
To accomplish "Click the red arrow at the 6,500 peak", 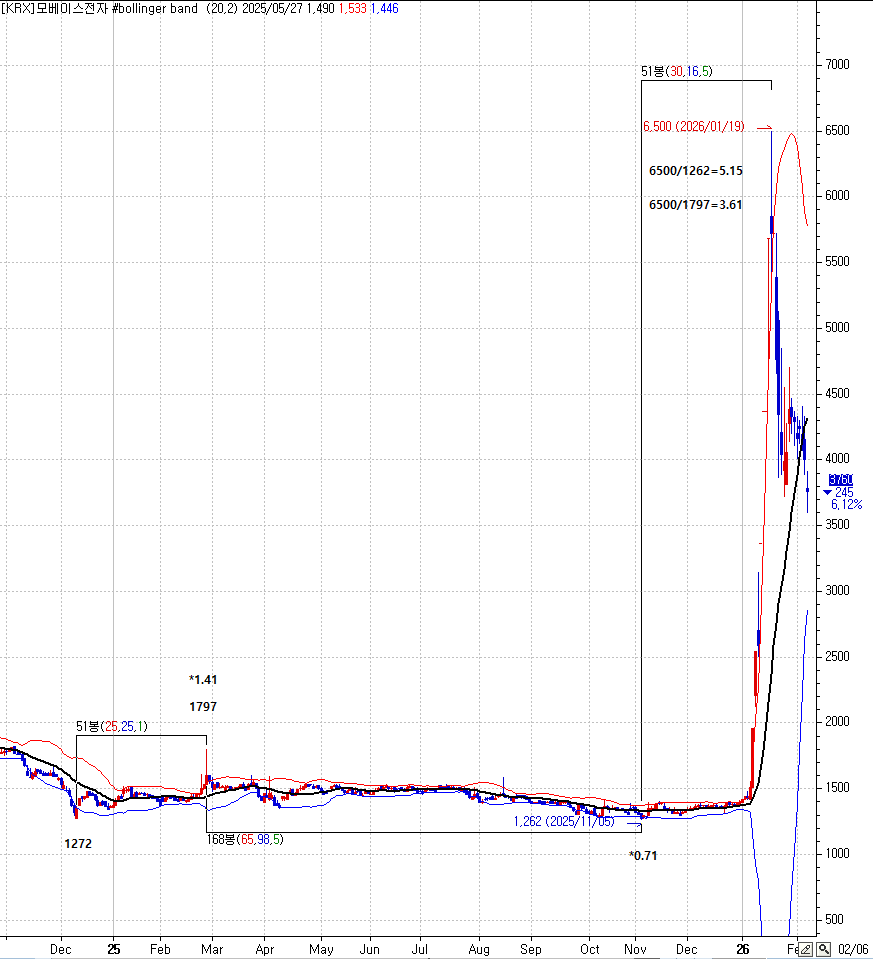I will 764,128.
